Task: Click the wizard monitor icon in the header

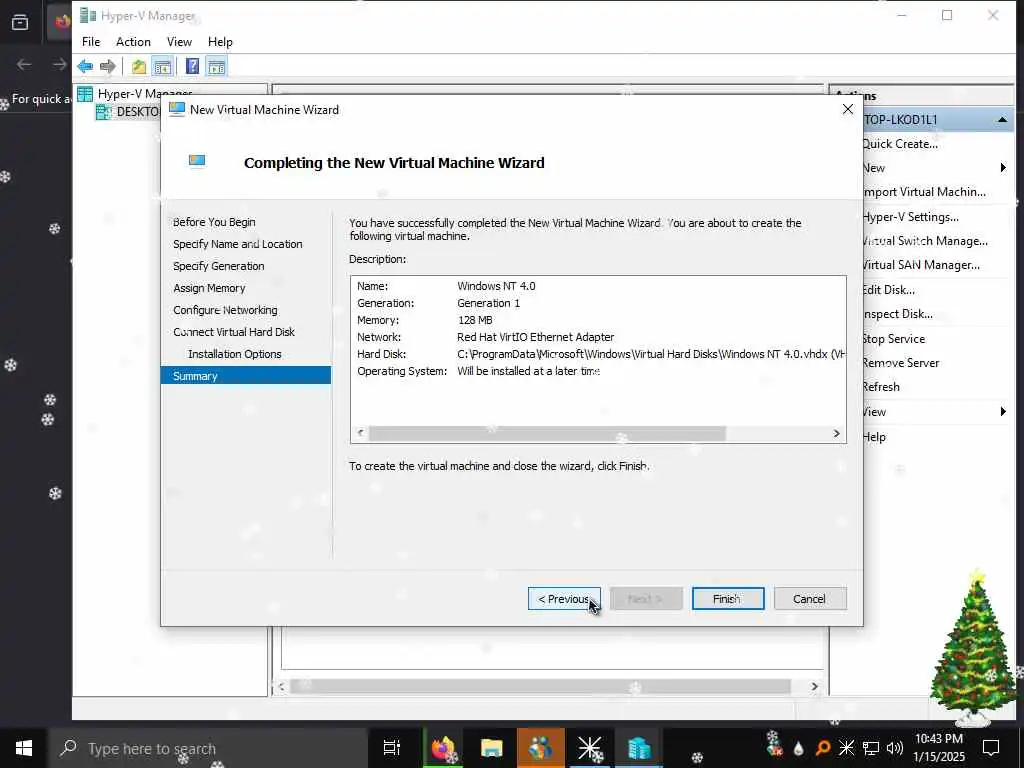Action: [197, 161]
